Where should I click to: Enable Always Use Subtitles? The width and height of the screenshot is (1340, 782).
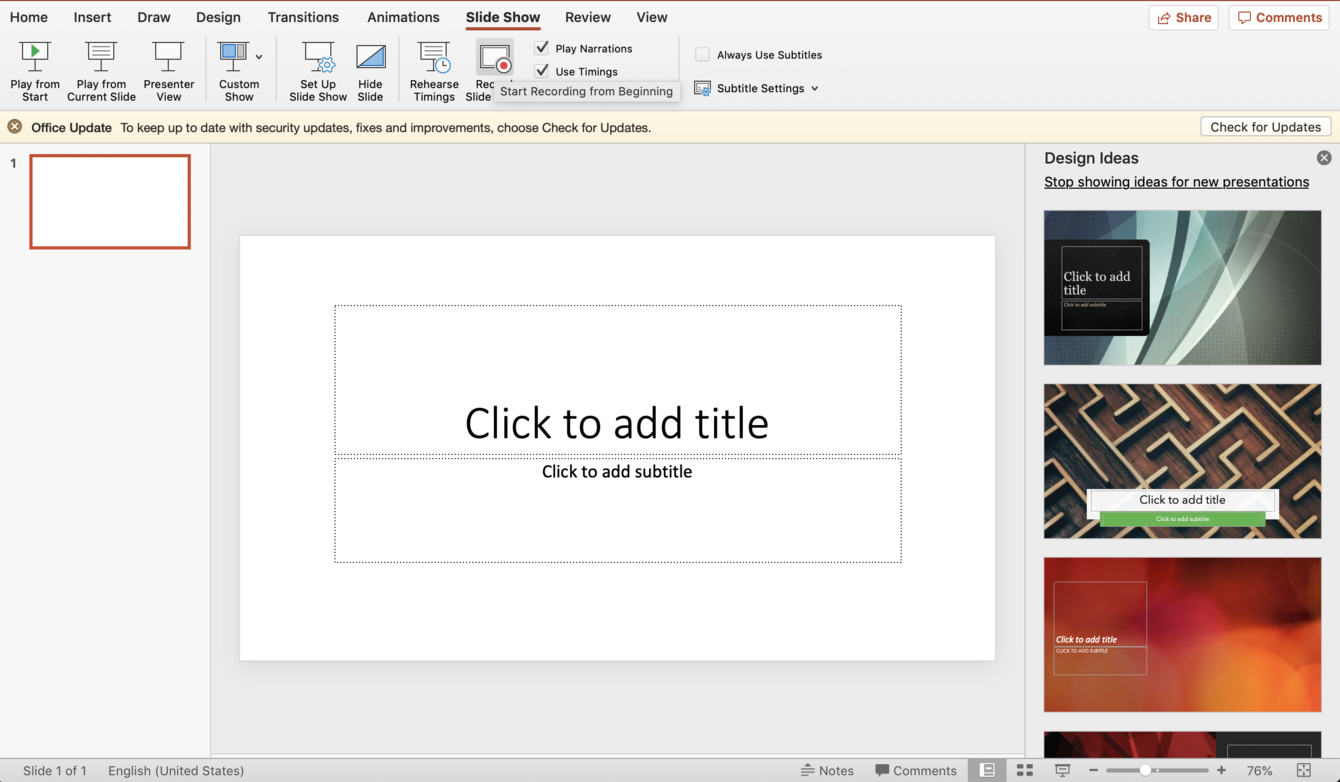(703, 55)
